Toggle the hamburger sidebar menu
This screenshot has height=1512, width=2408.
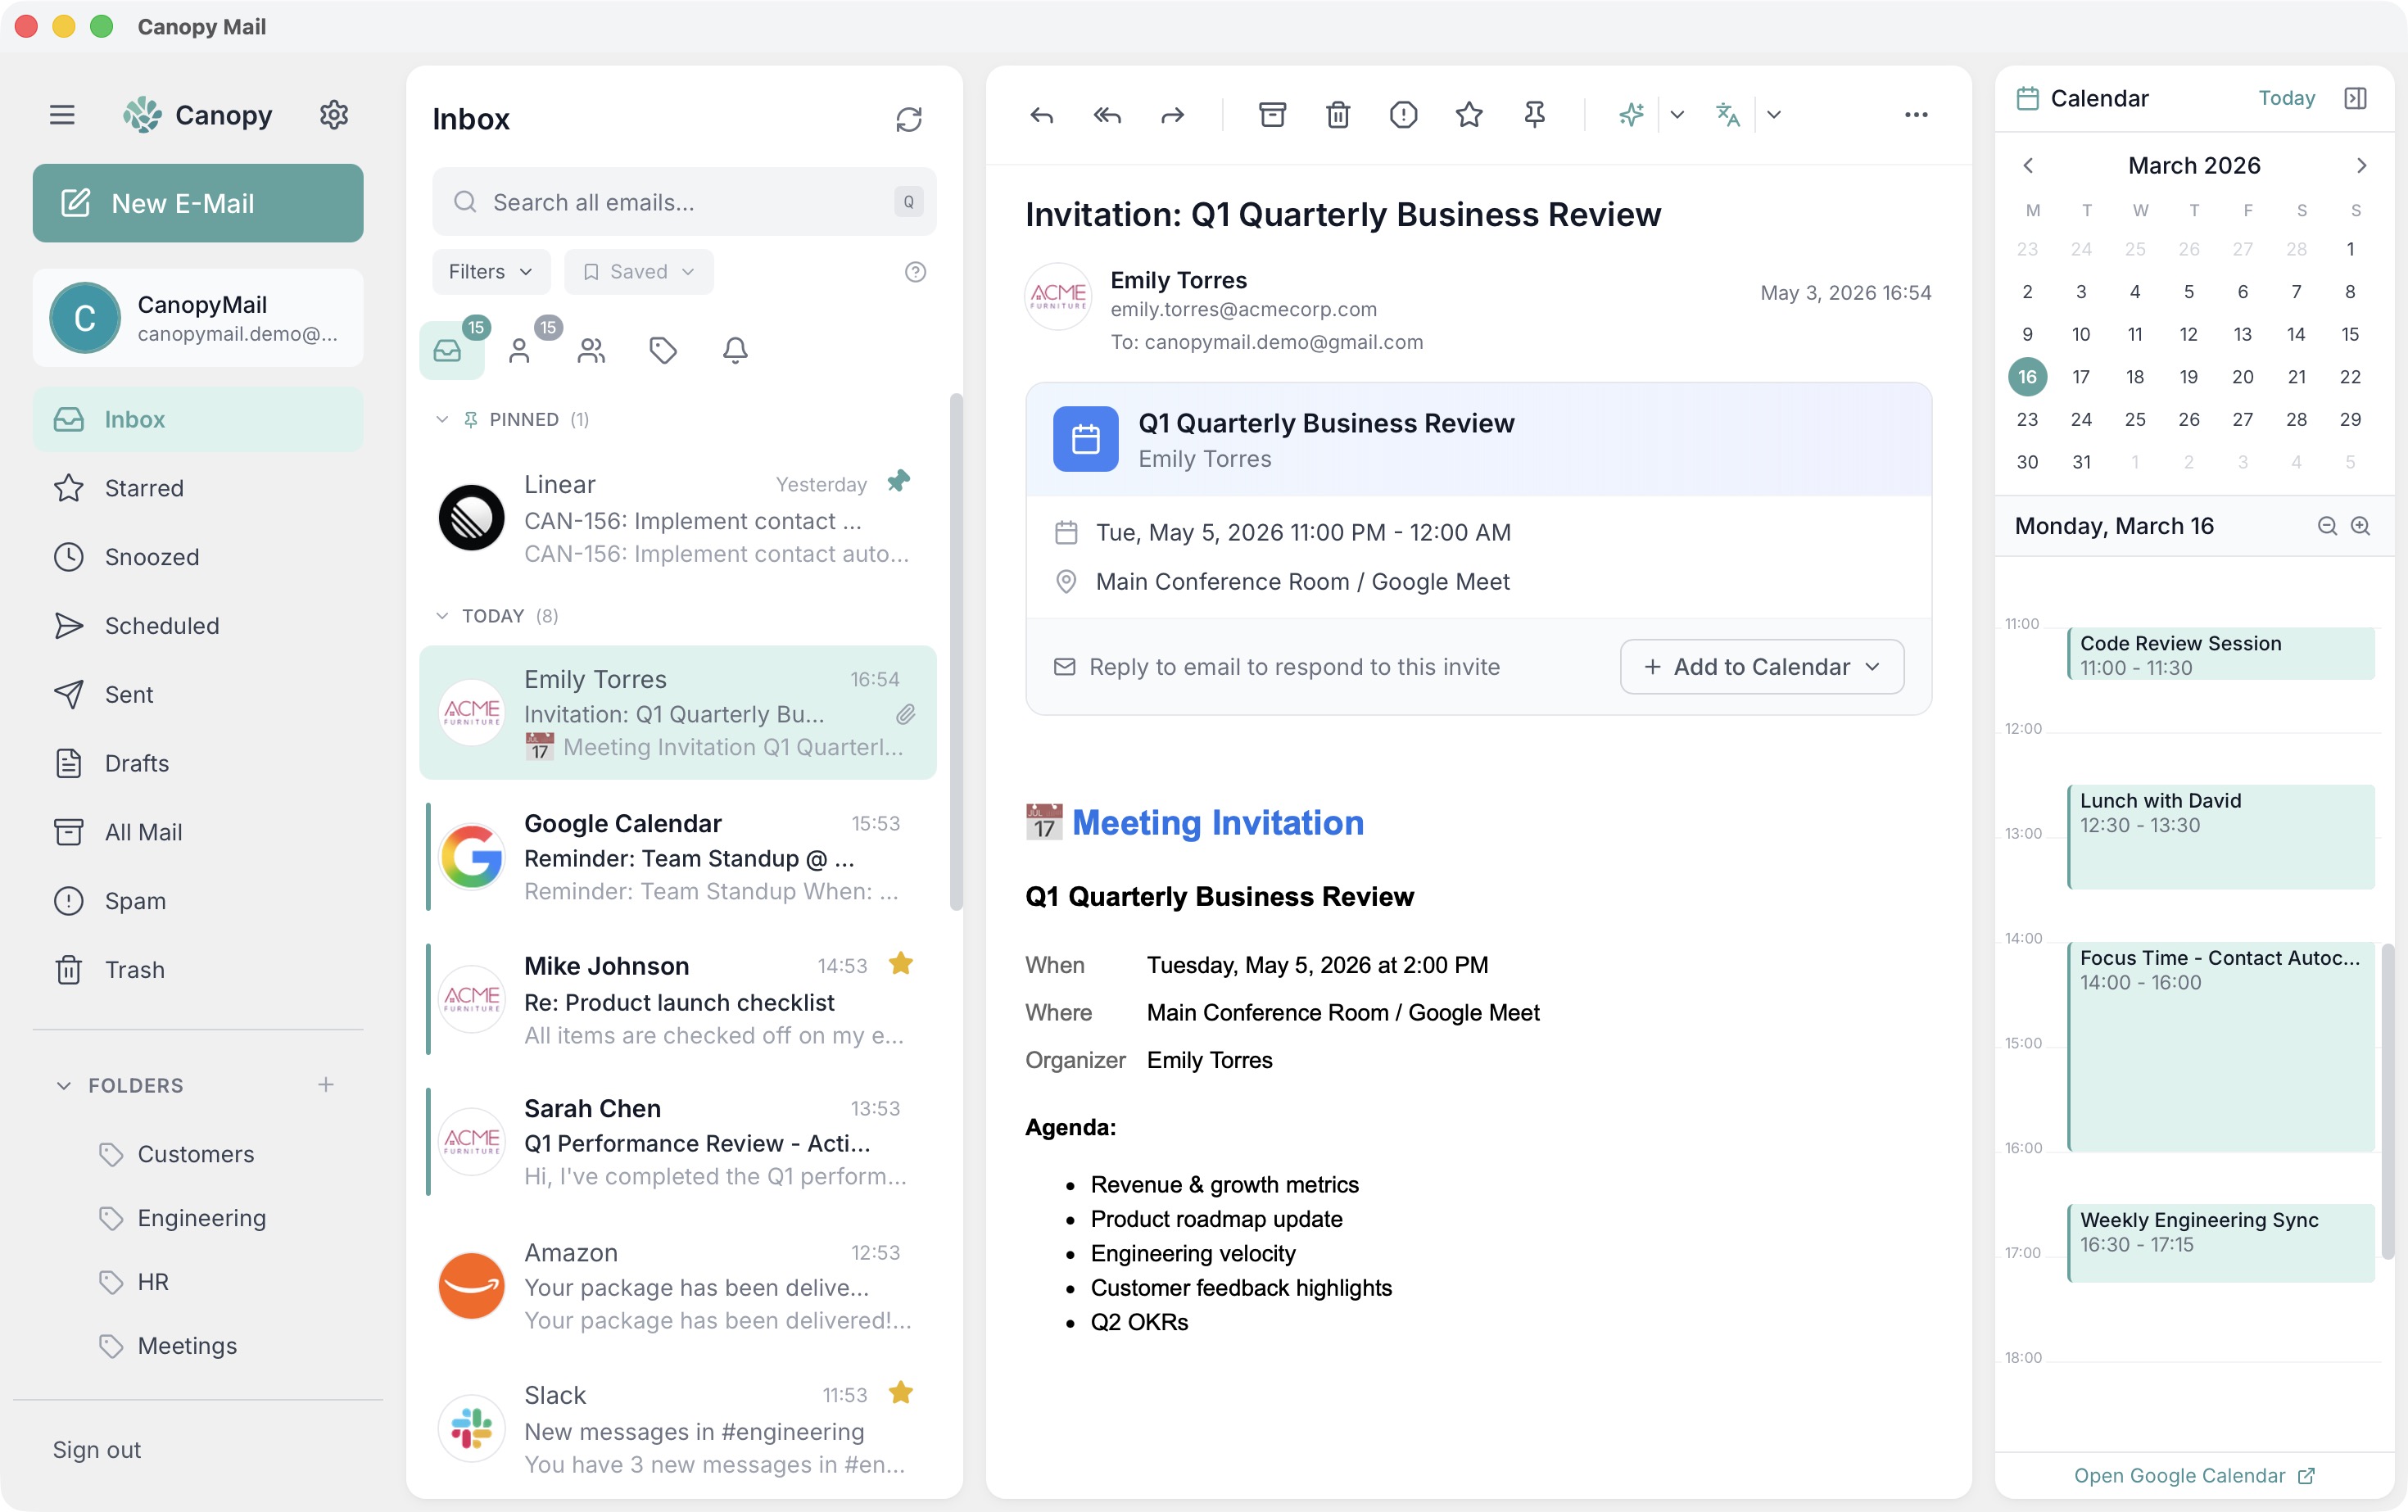point(62,115)
